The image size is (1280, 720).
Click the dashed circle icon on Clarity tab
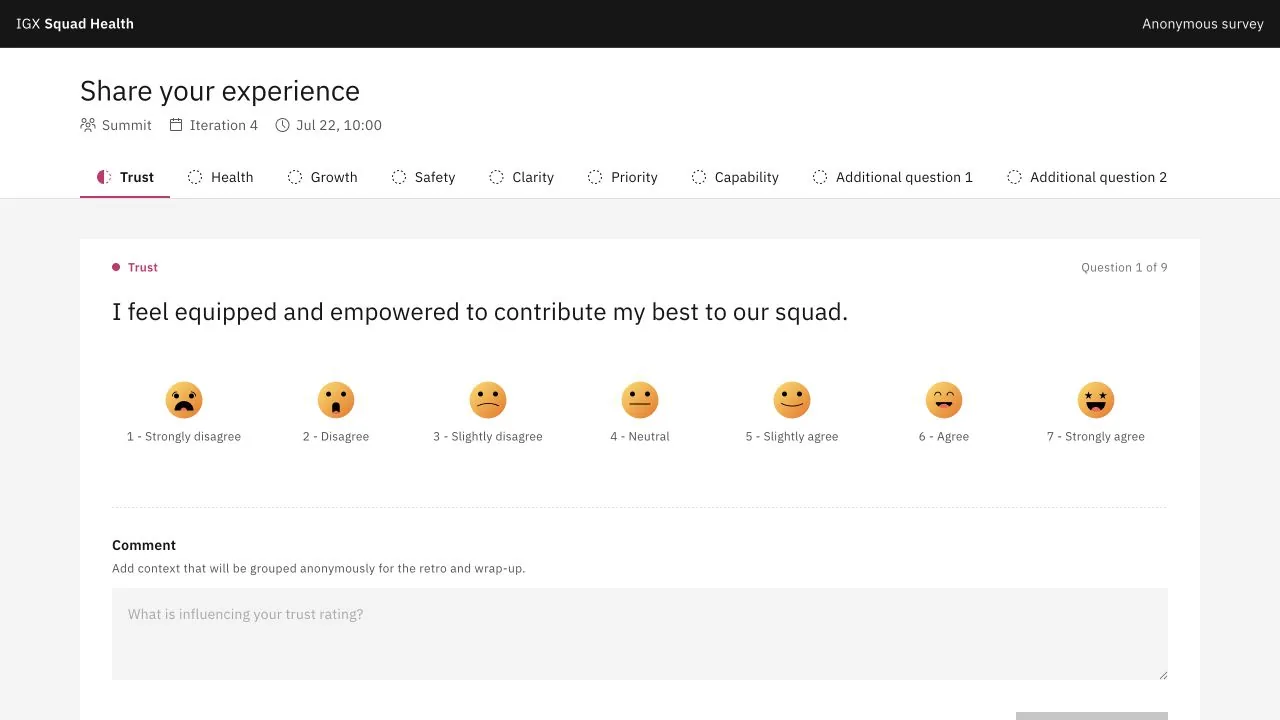click(496, 177)
